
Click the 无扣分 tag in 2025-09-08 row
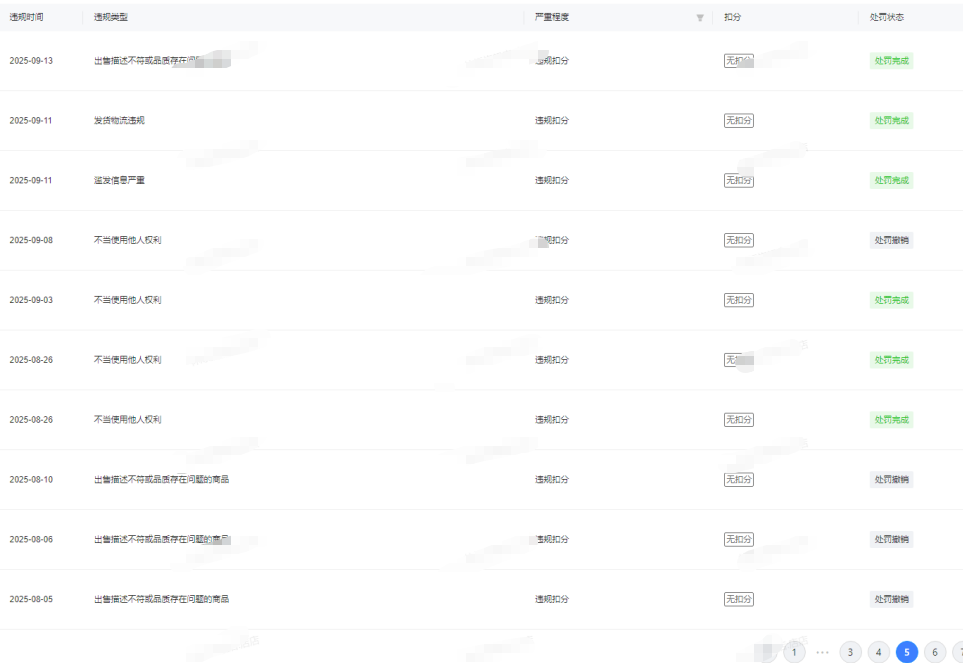pyautogui.click(x=739, y=240)
